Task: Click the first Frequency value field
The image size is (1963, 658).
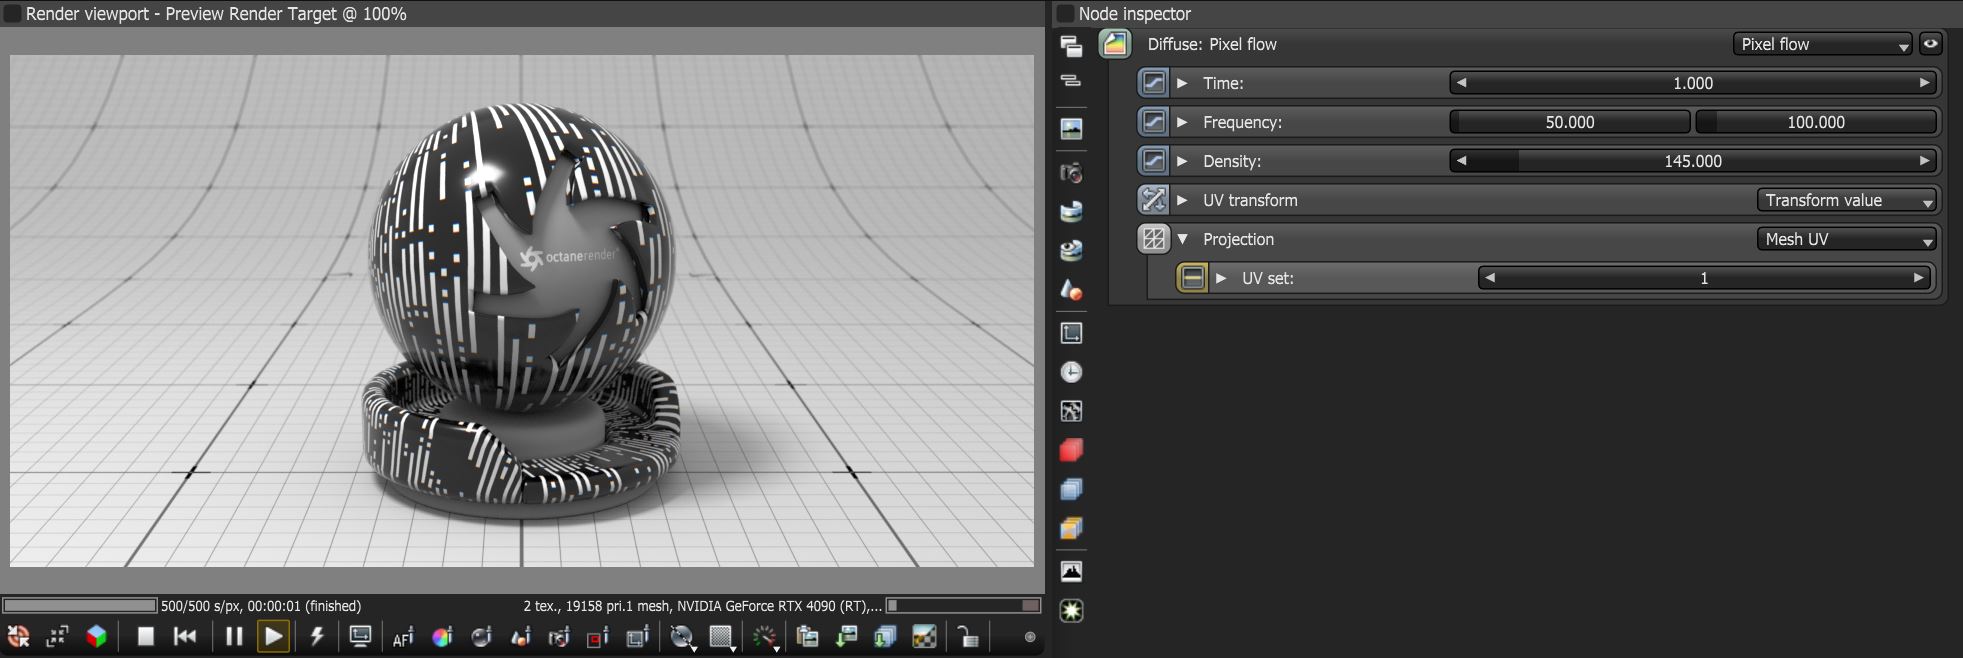Action: pos(1570,122)
